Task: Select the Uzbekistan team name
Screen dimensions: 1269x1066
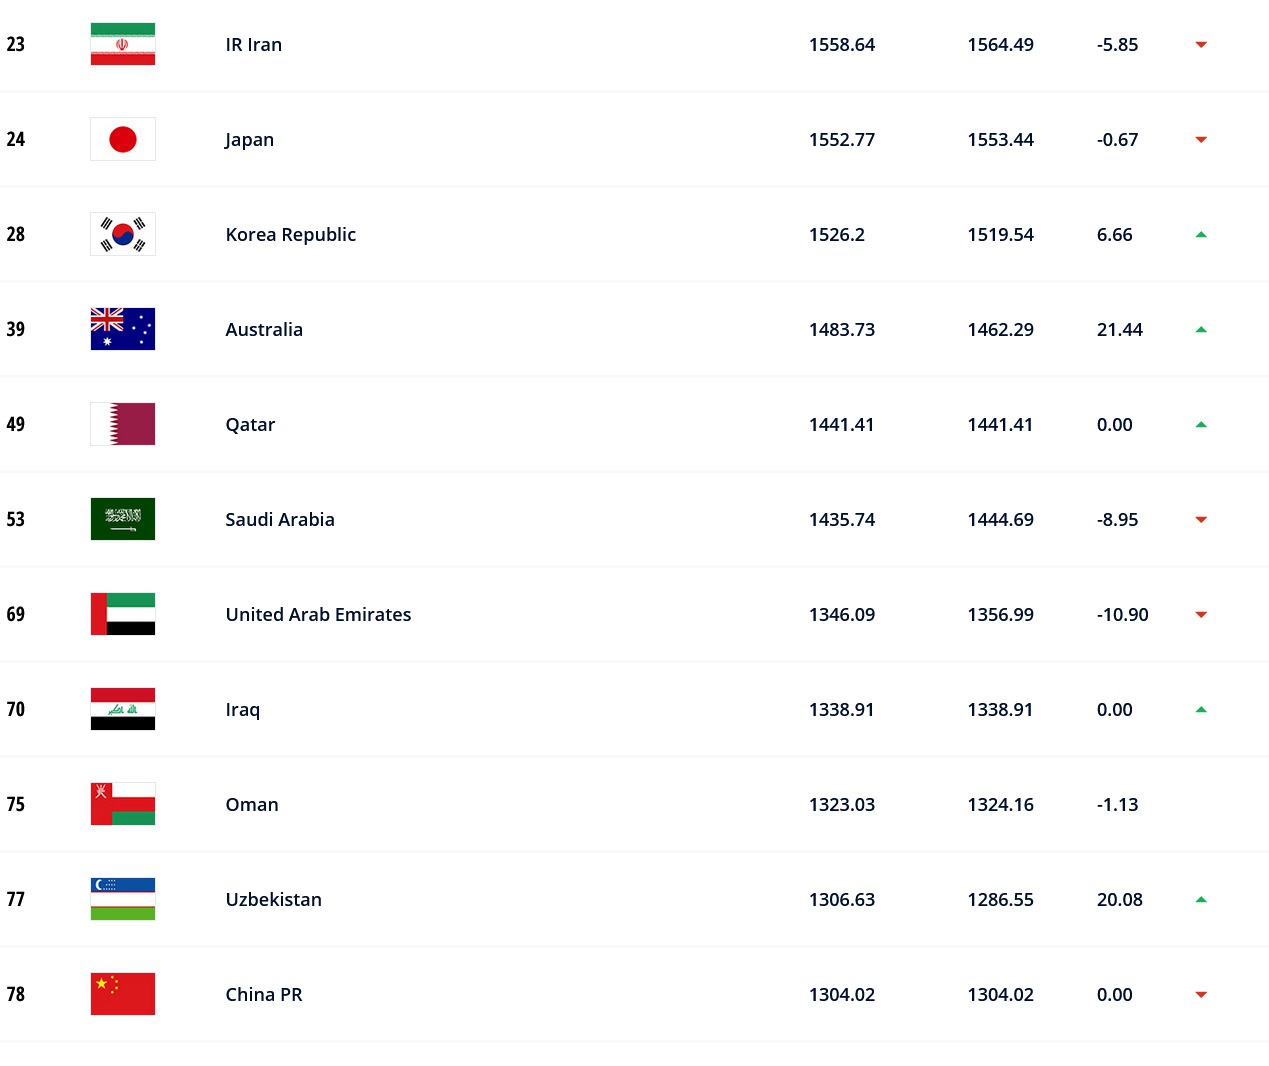Action: (x=273, y=899)
